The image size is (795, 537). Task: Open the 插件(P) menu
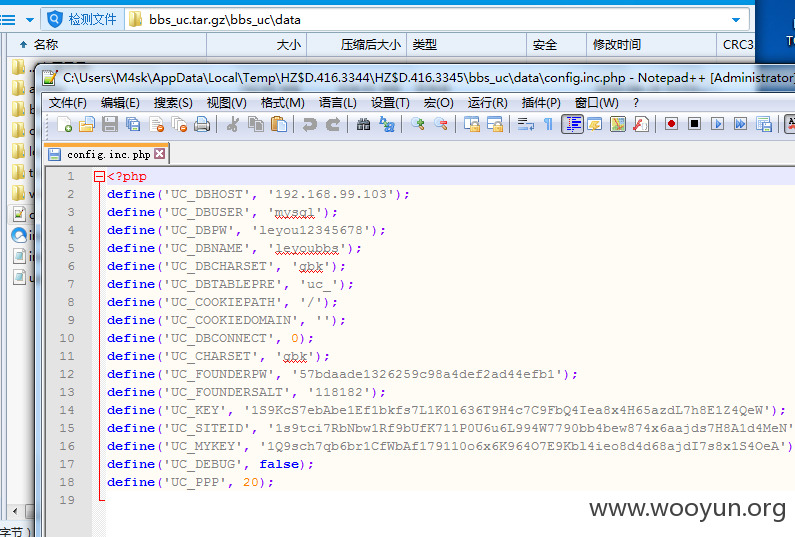(541, 103)
